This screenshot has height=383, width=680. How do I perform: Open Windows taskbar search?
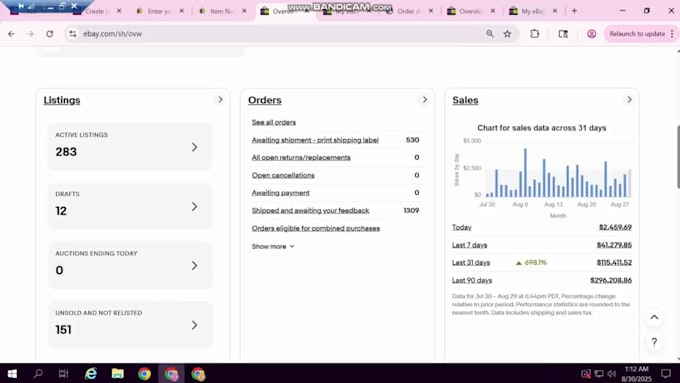pos(38,373)
